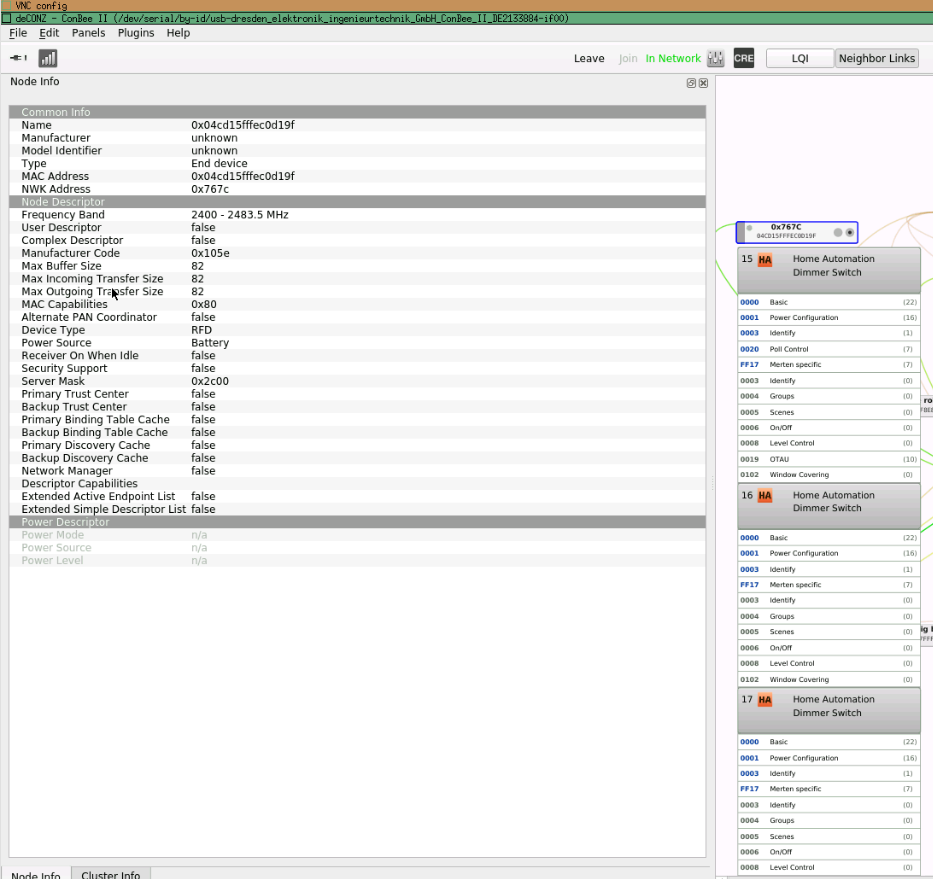The image size is (933, 879).
Task: Select Level Control 0008 in endpoint 15
Action: pos(829,443)
